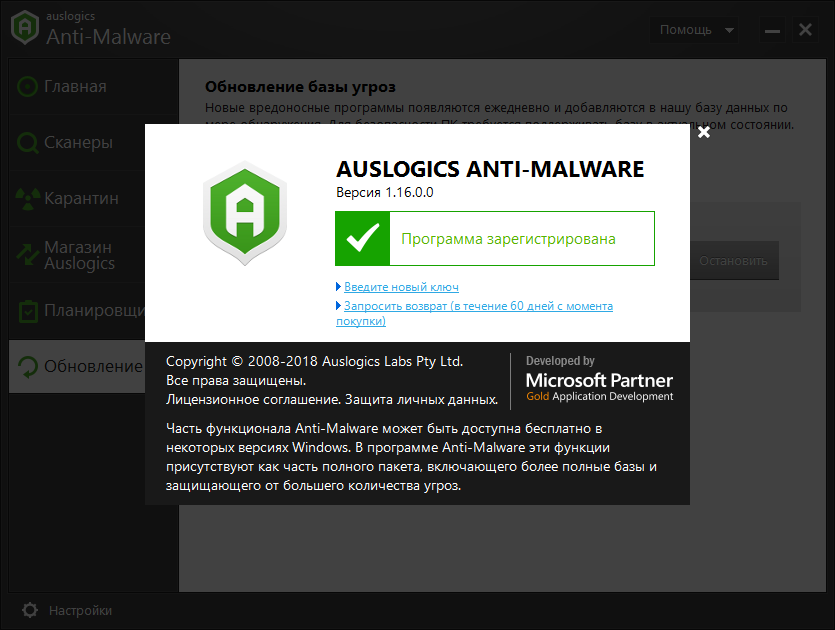
Task: Open 'Лицензионное соглашение' license agreement link
Action: [x=253, y=399]
